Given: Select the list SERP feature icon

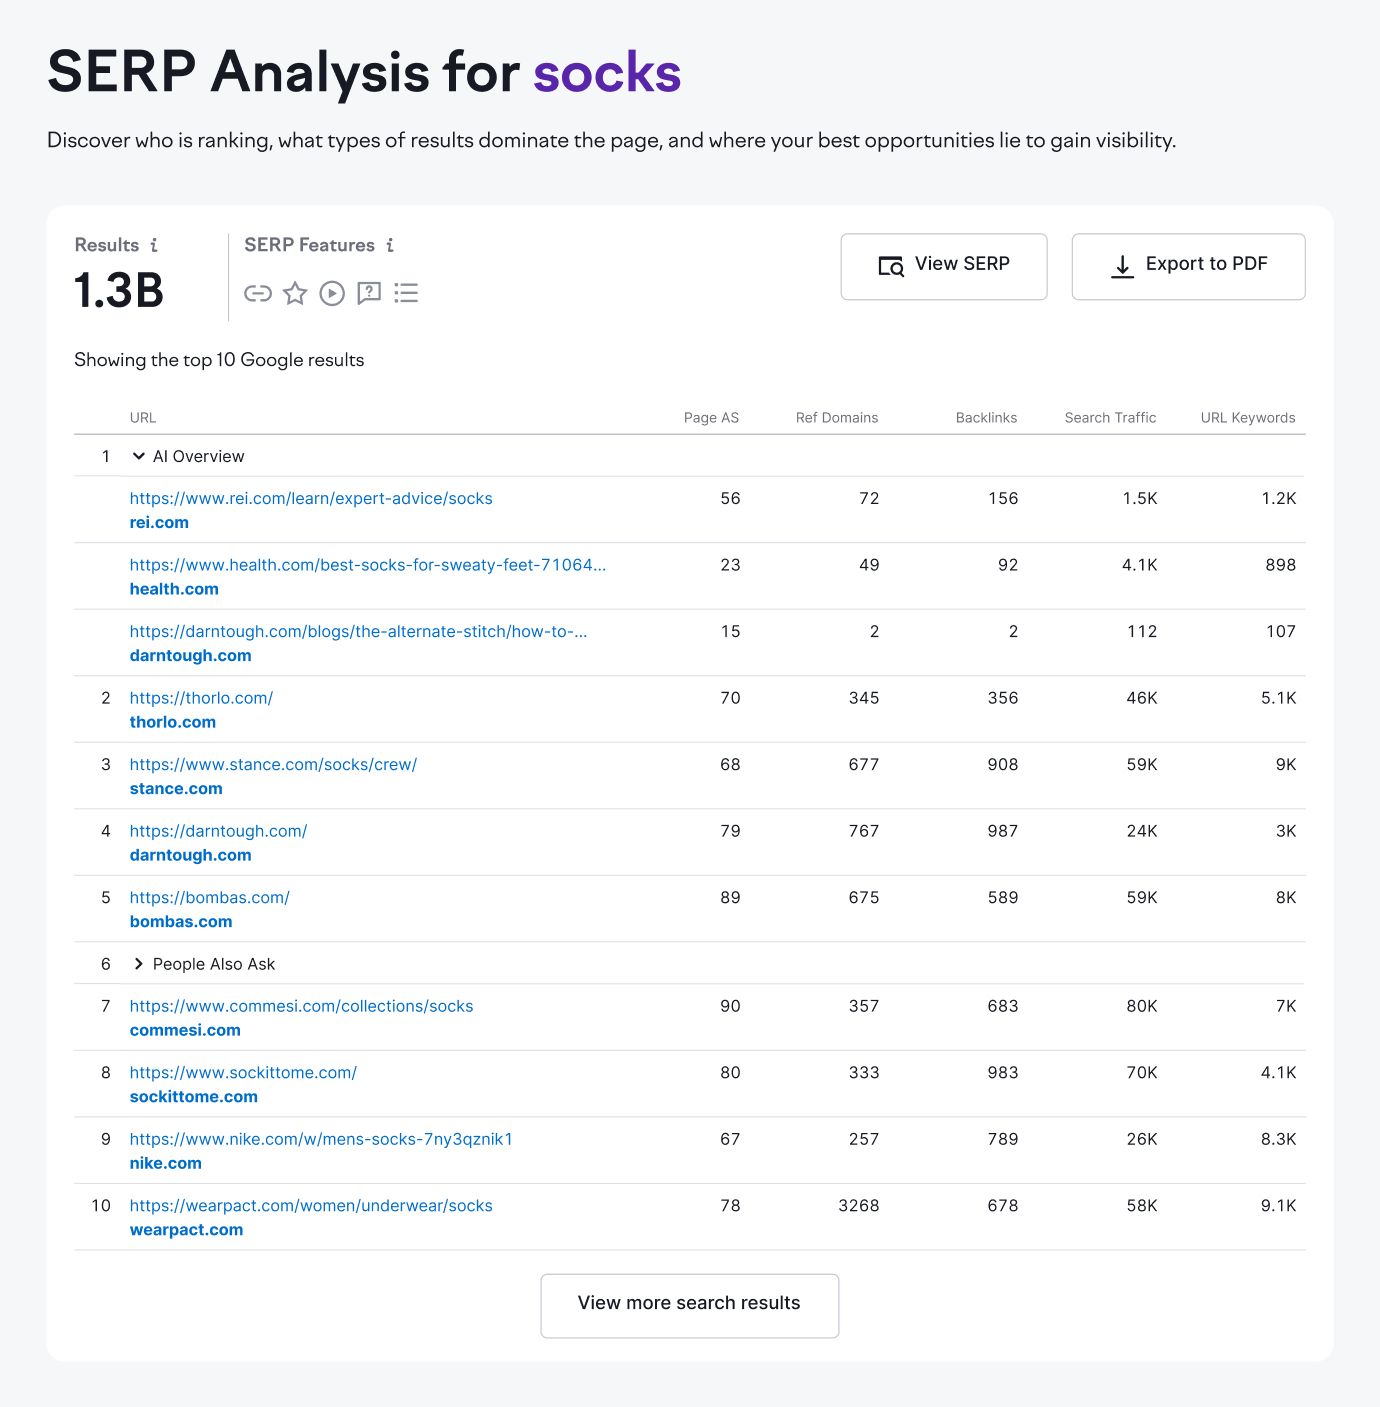Looking at the screenshot, I should pyautogui.click(x=406, y=293).
